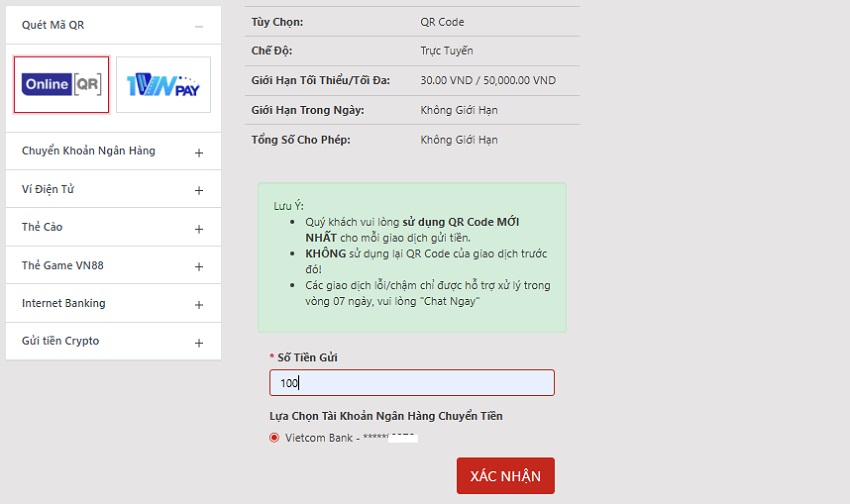Open the Internet Banking menu item

coord(63,303)
